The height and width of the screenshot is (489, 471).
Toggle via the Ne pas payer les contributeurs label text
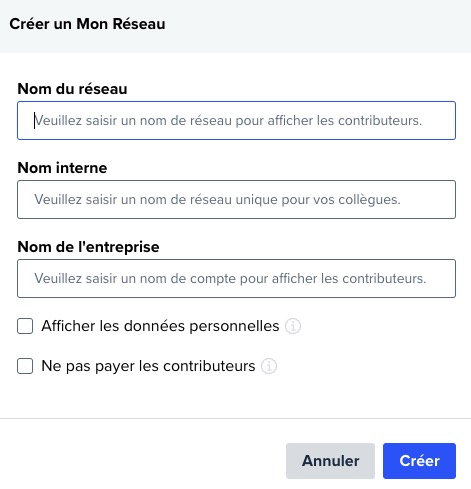coord(148,366)
